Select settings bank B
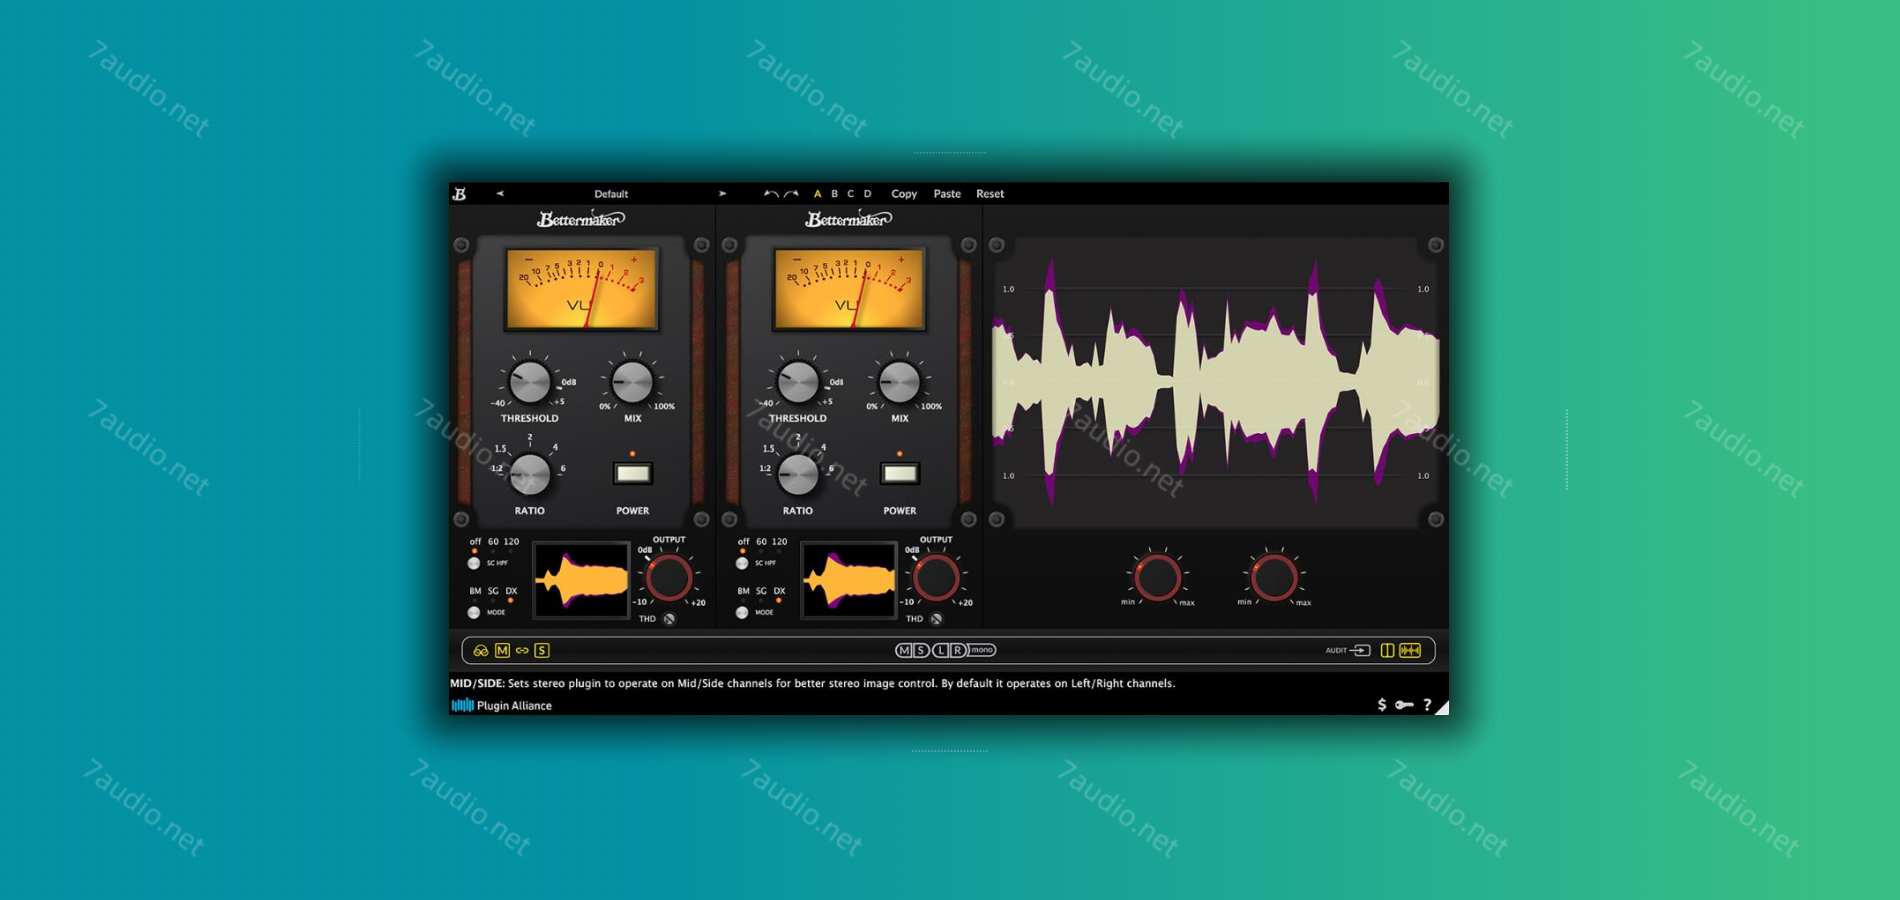This screenshot has width=1900, height=900. click(834, 194)
